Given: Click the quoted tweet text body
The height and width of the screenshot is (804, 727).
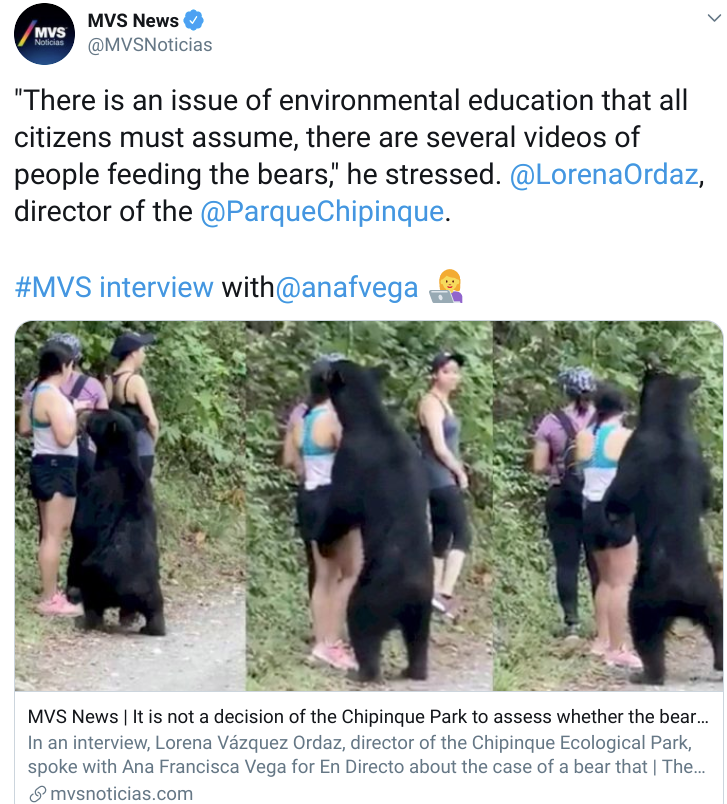Looking at the screenshot, I should tap(359, 156).
